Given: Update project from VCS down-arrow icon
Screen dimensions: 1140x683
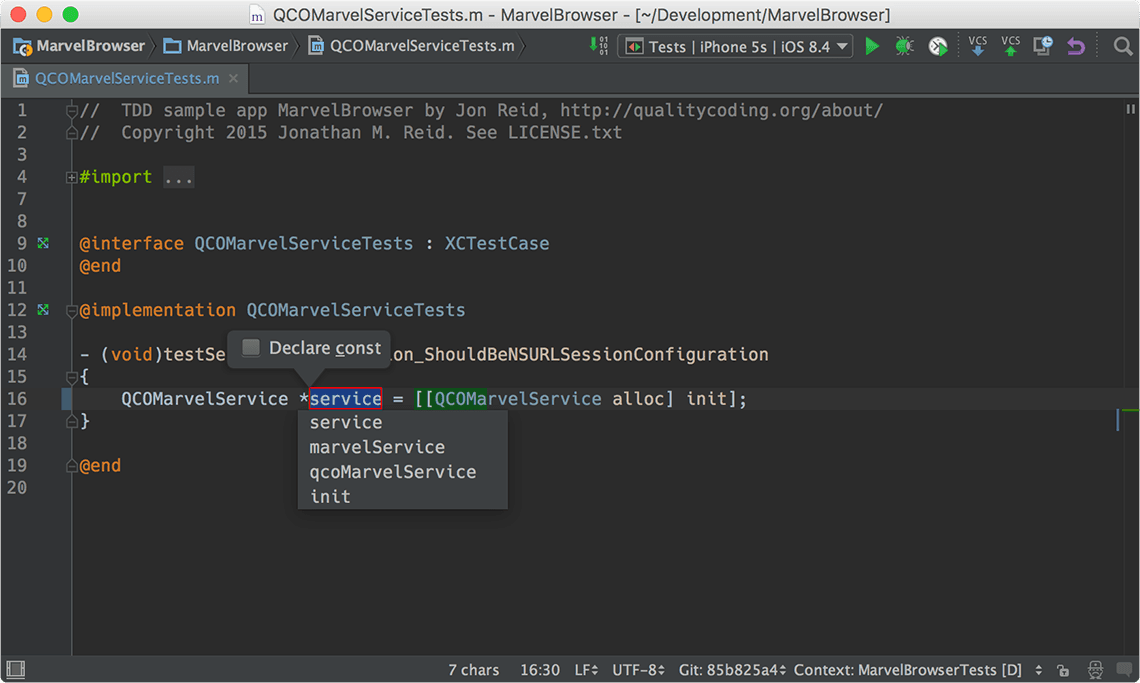Looking at the screenshot, I should point(977,46).
